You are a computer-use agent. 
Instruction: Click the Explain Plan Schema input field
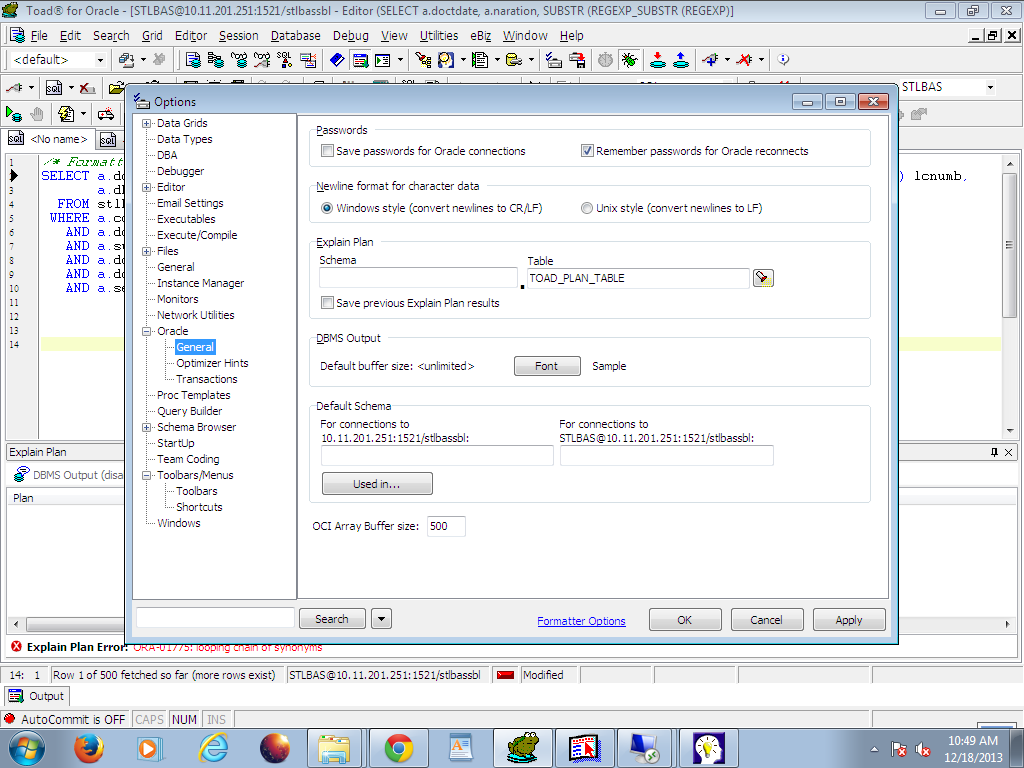coord(418,278)
